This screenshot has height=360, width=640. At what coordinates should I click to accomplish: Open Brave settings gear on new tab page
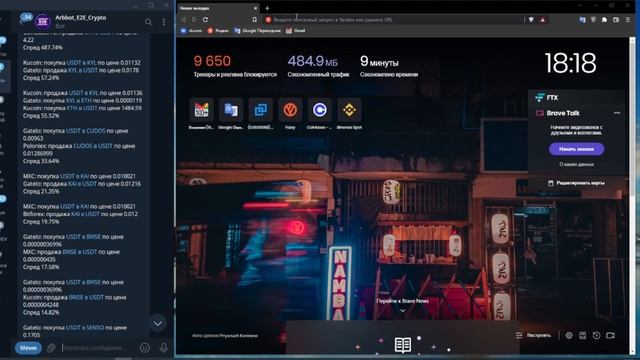(569, 336)
